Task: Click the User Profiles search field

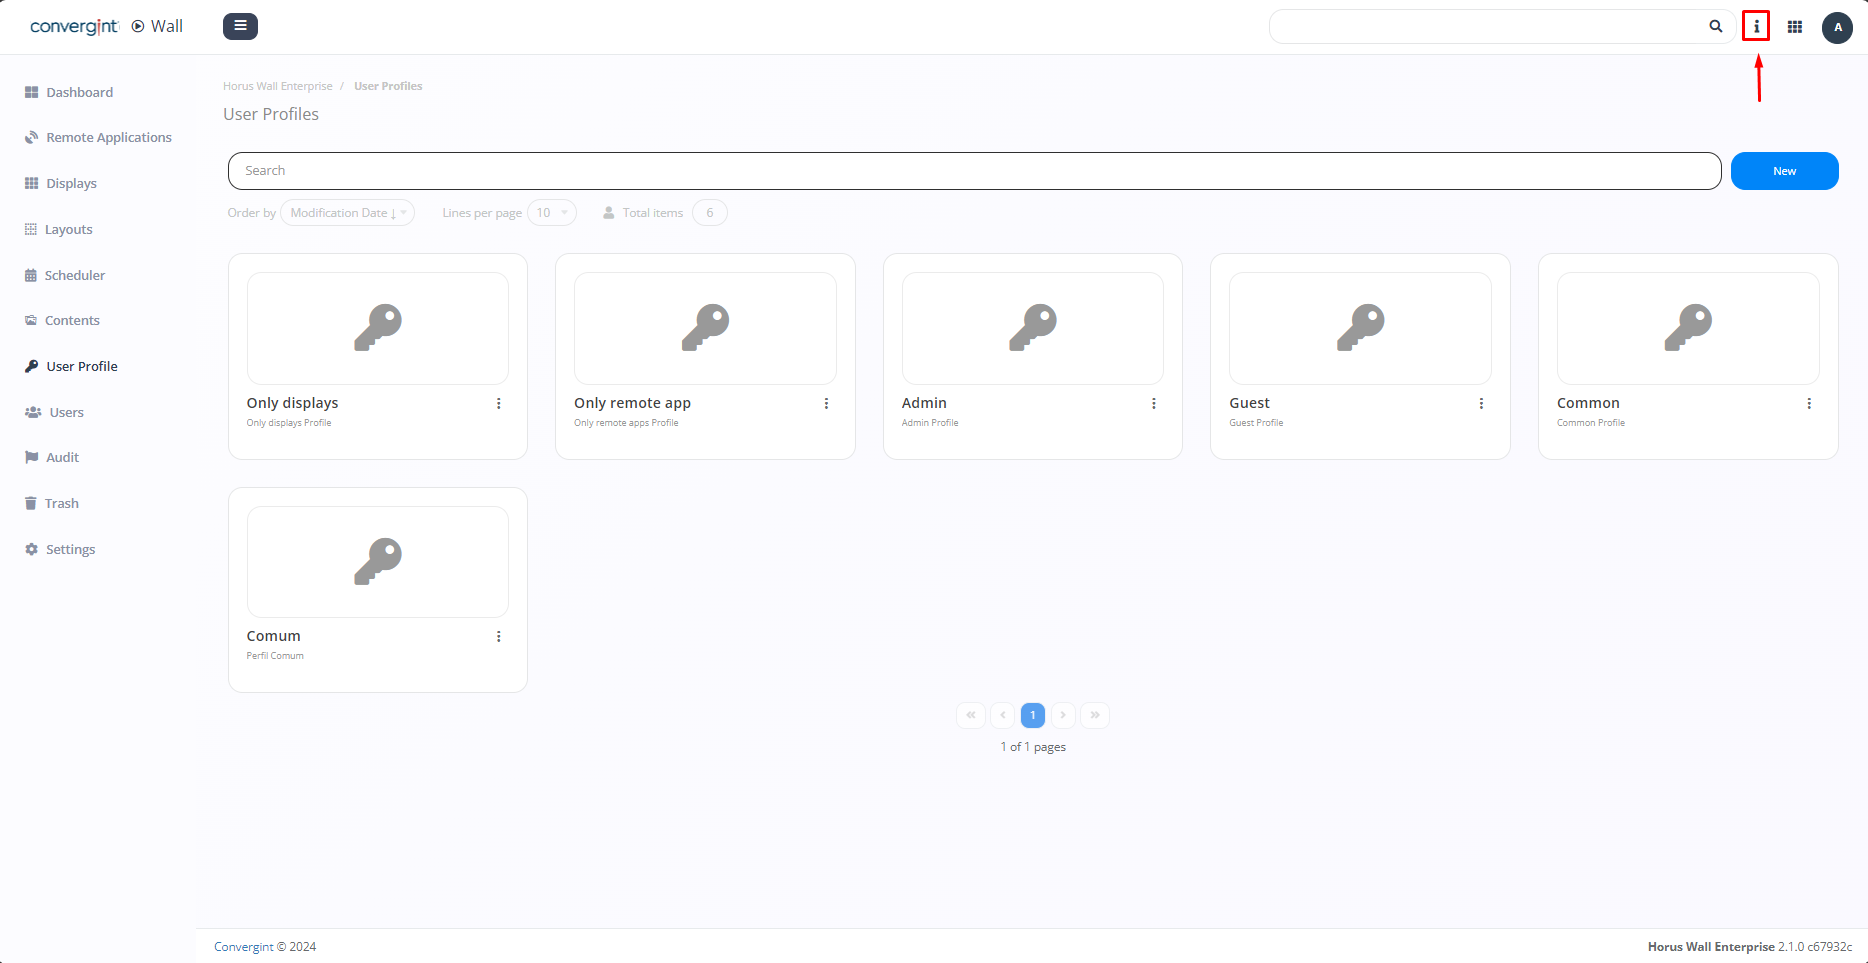Action: point(974,171)
